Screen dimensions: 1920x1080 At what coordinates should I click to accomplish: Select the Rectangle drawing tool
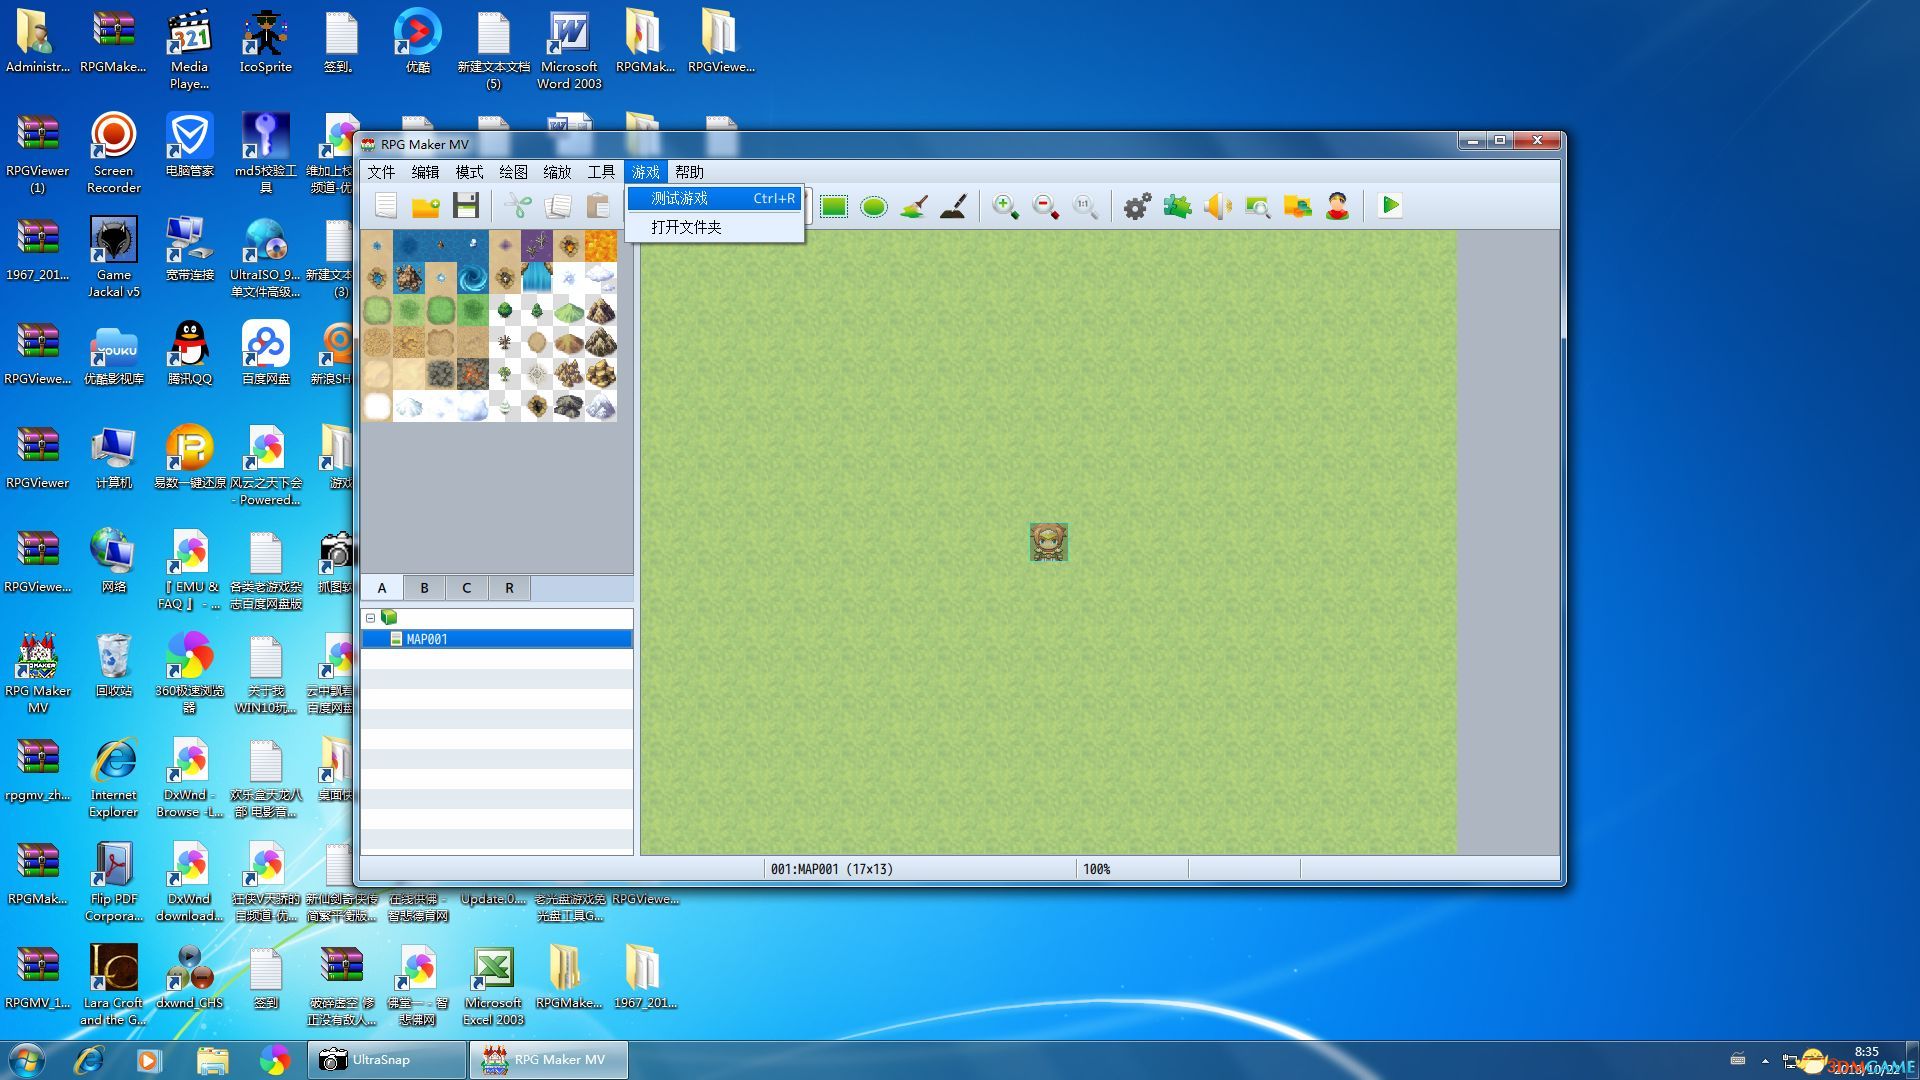833,206
